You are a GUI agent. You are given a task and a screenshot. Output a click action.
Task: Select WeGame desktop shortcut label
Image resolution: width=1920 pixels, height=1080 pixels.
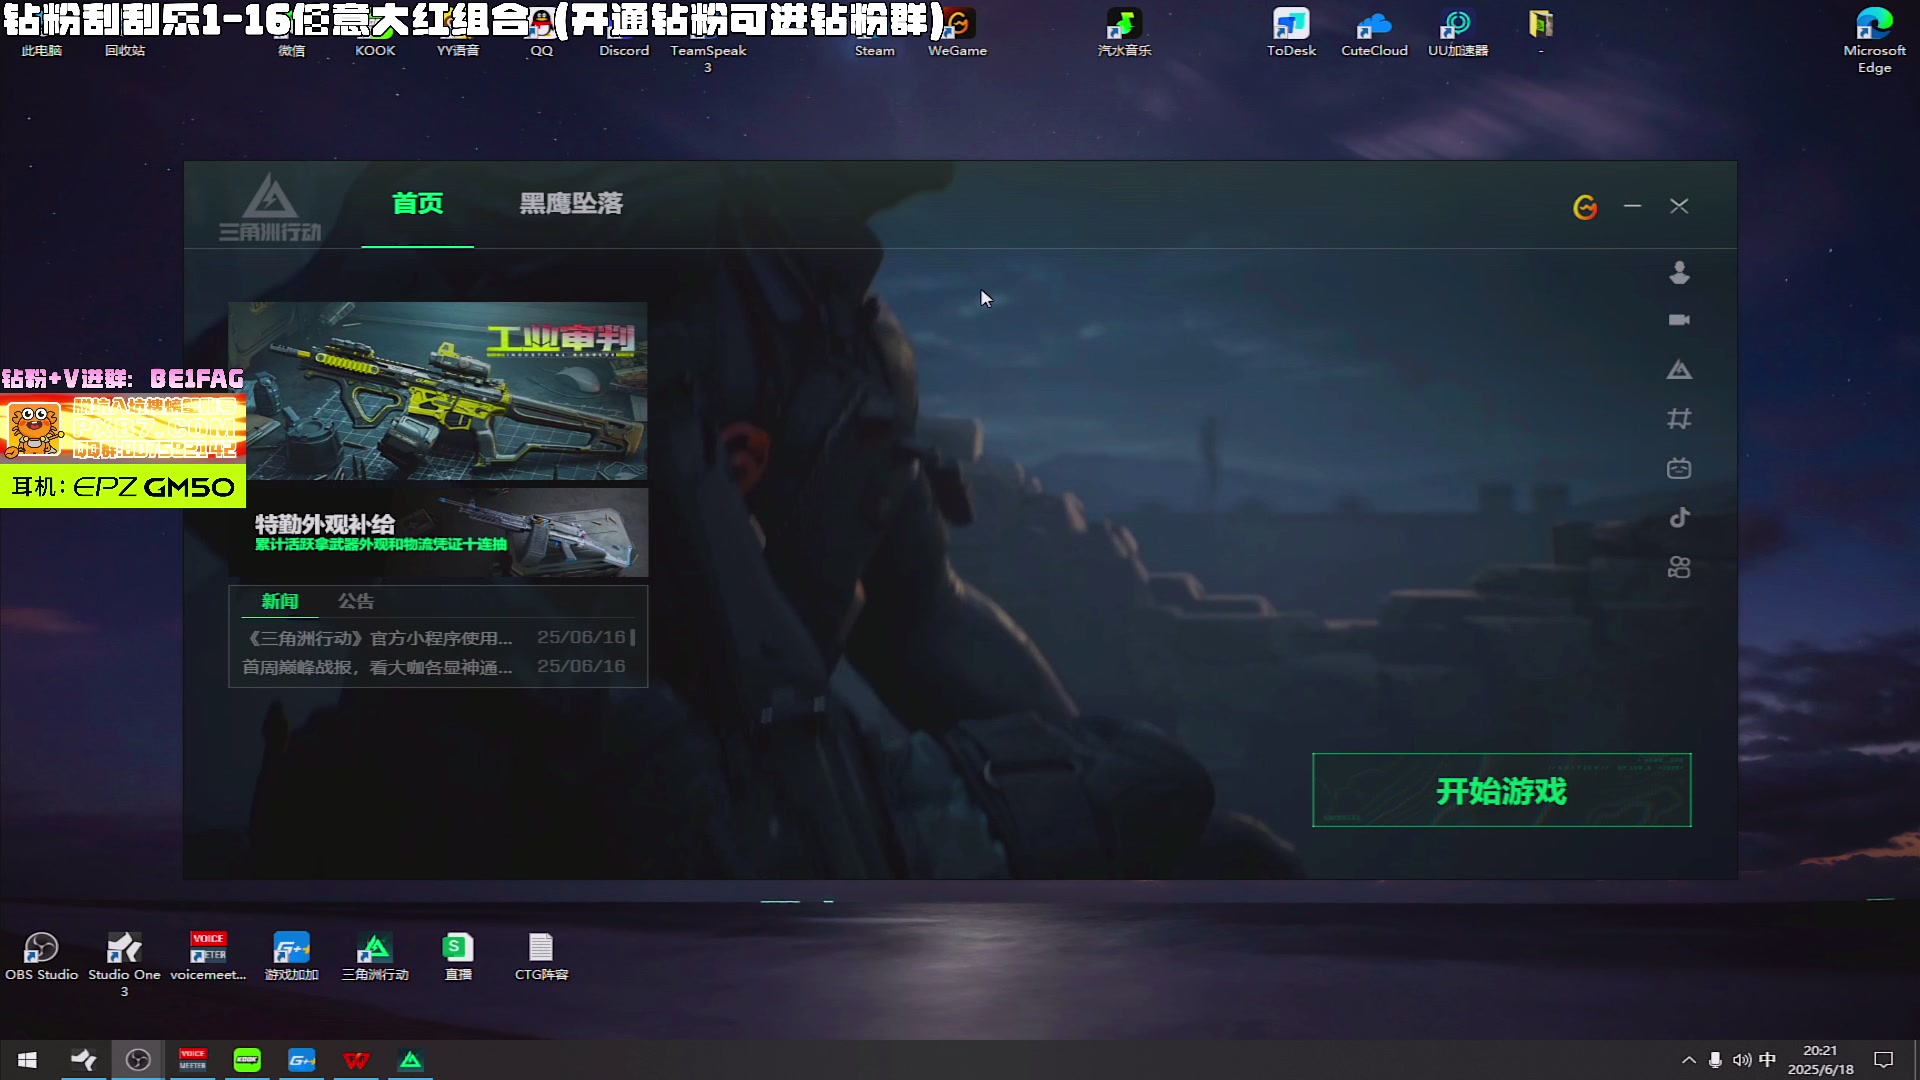tap(957, 51)
